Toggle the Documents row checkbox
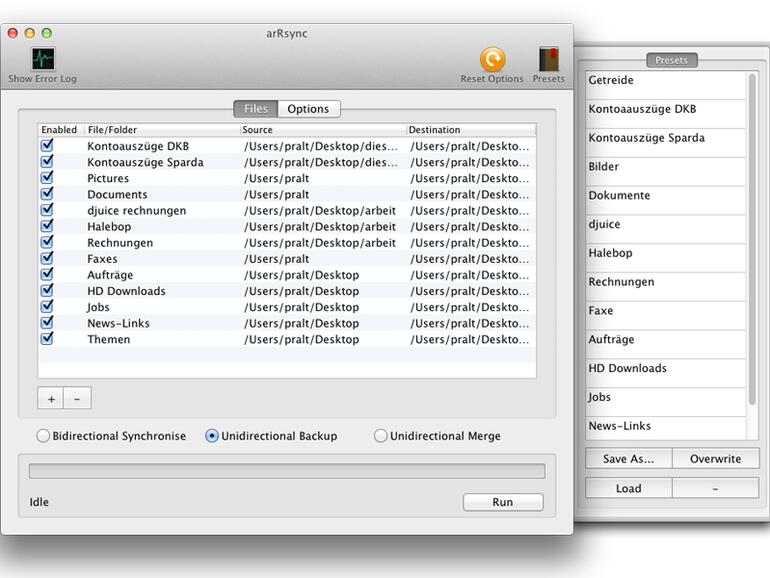The height and width of the screenshot is (578, 770). click(47, 194)
